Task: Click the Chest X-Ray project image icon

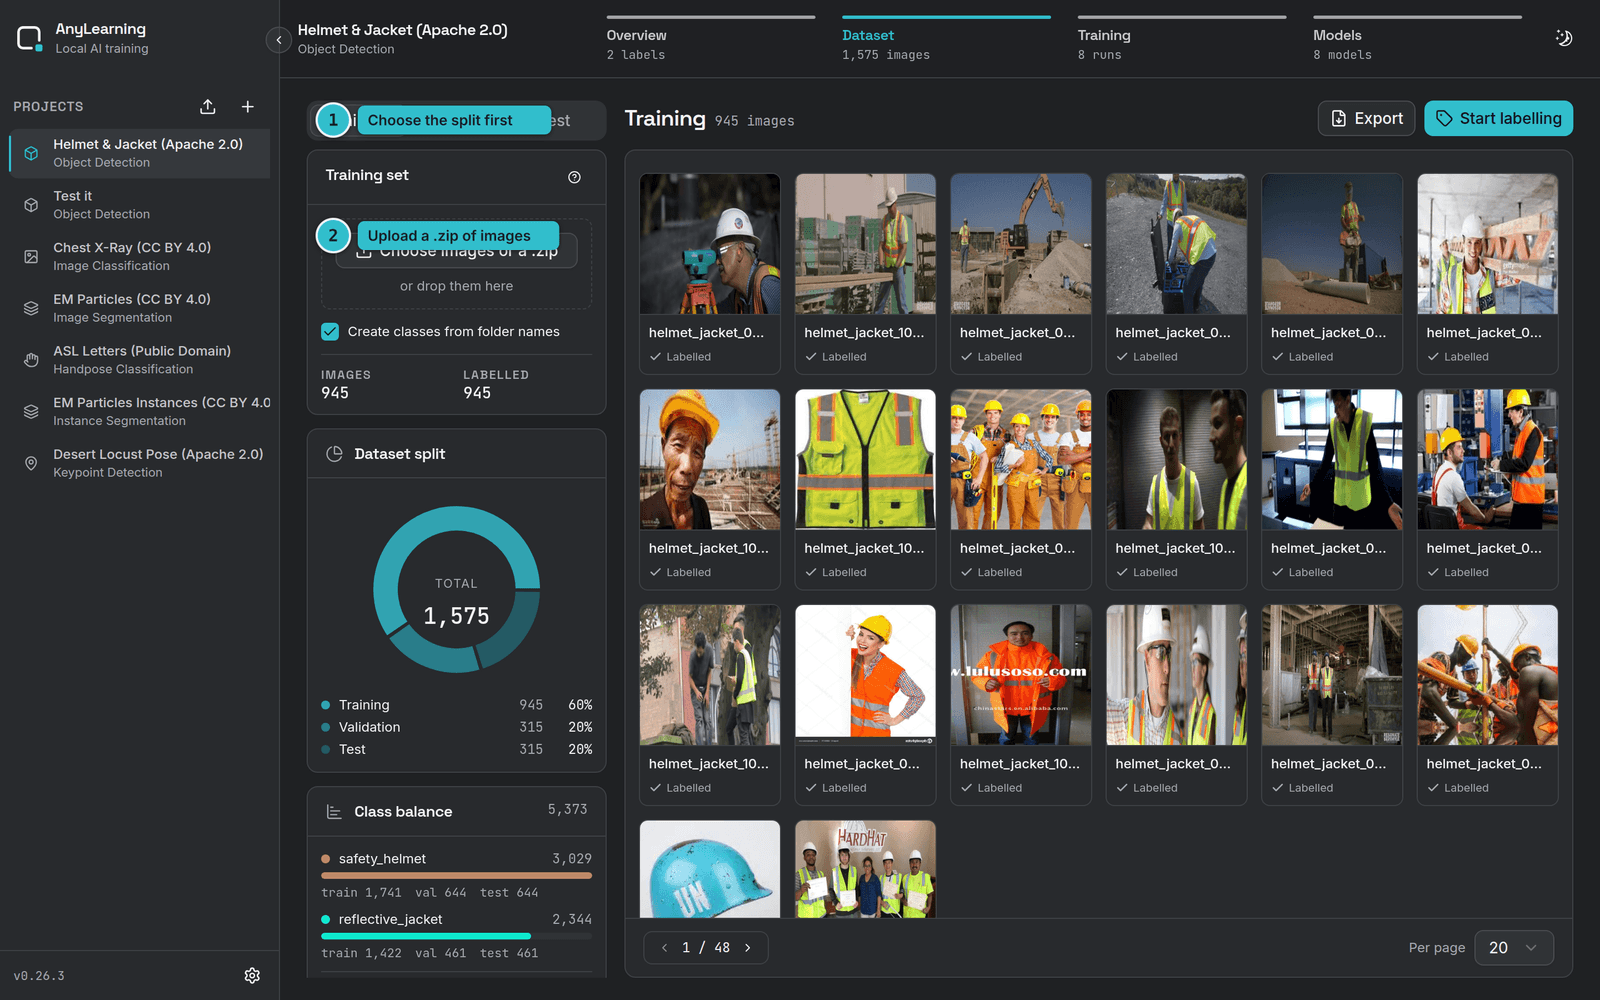Action: point(31,257)
